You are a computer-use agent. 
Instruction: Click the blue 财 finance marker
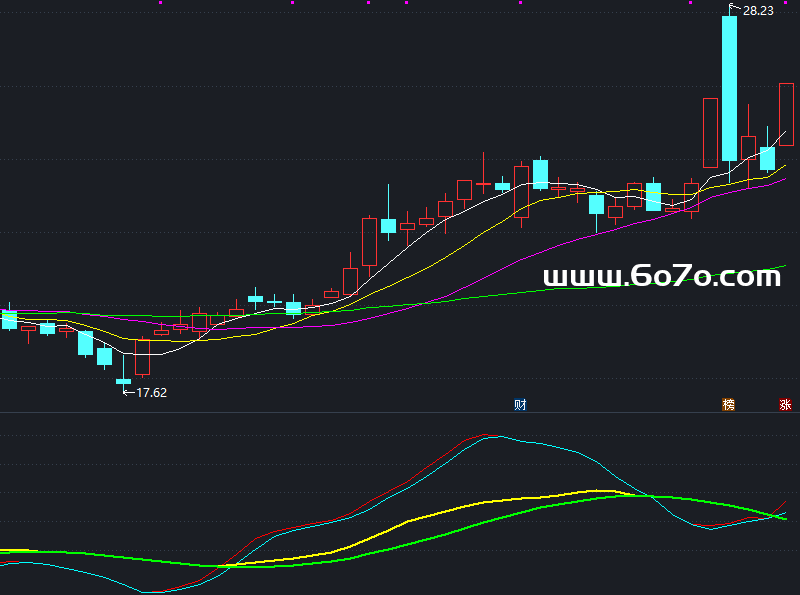coord(520,405)
